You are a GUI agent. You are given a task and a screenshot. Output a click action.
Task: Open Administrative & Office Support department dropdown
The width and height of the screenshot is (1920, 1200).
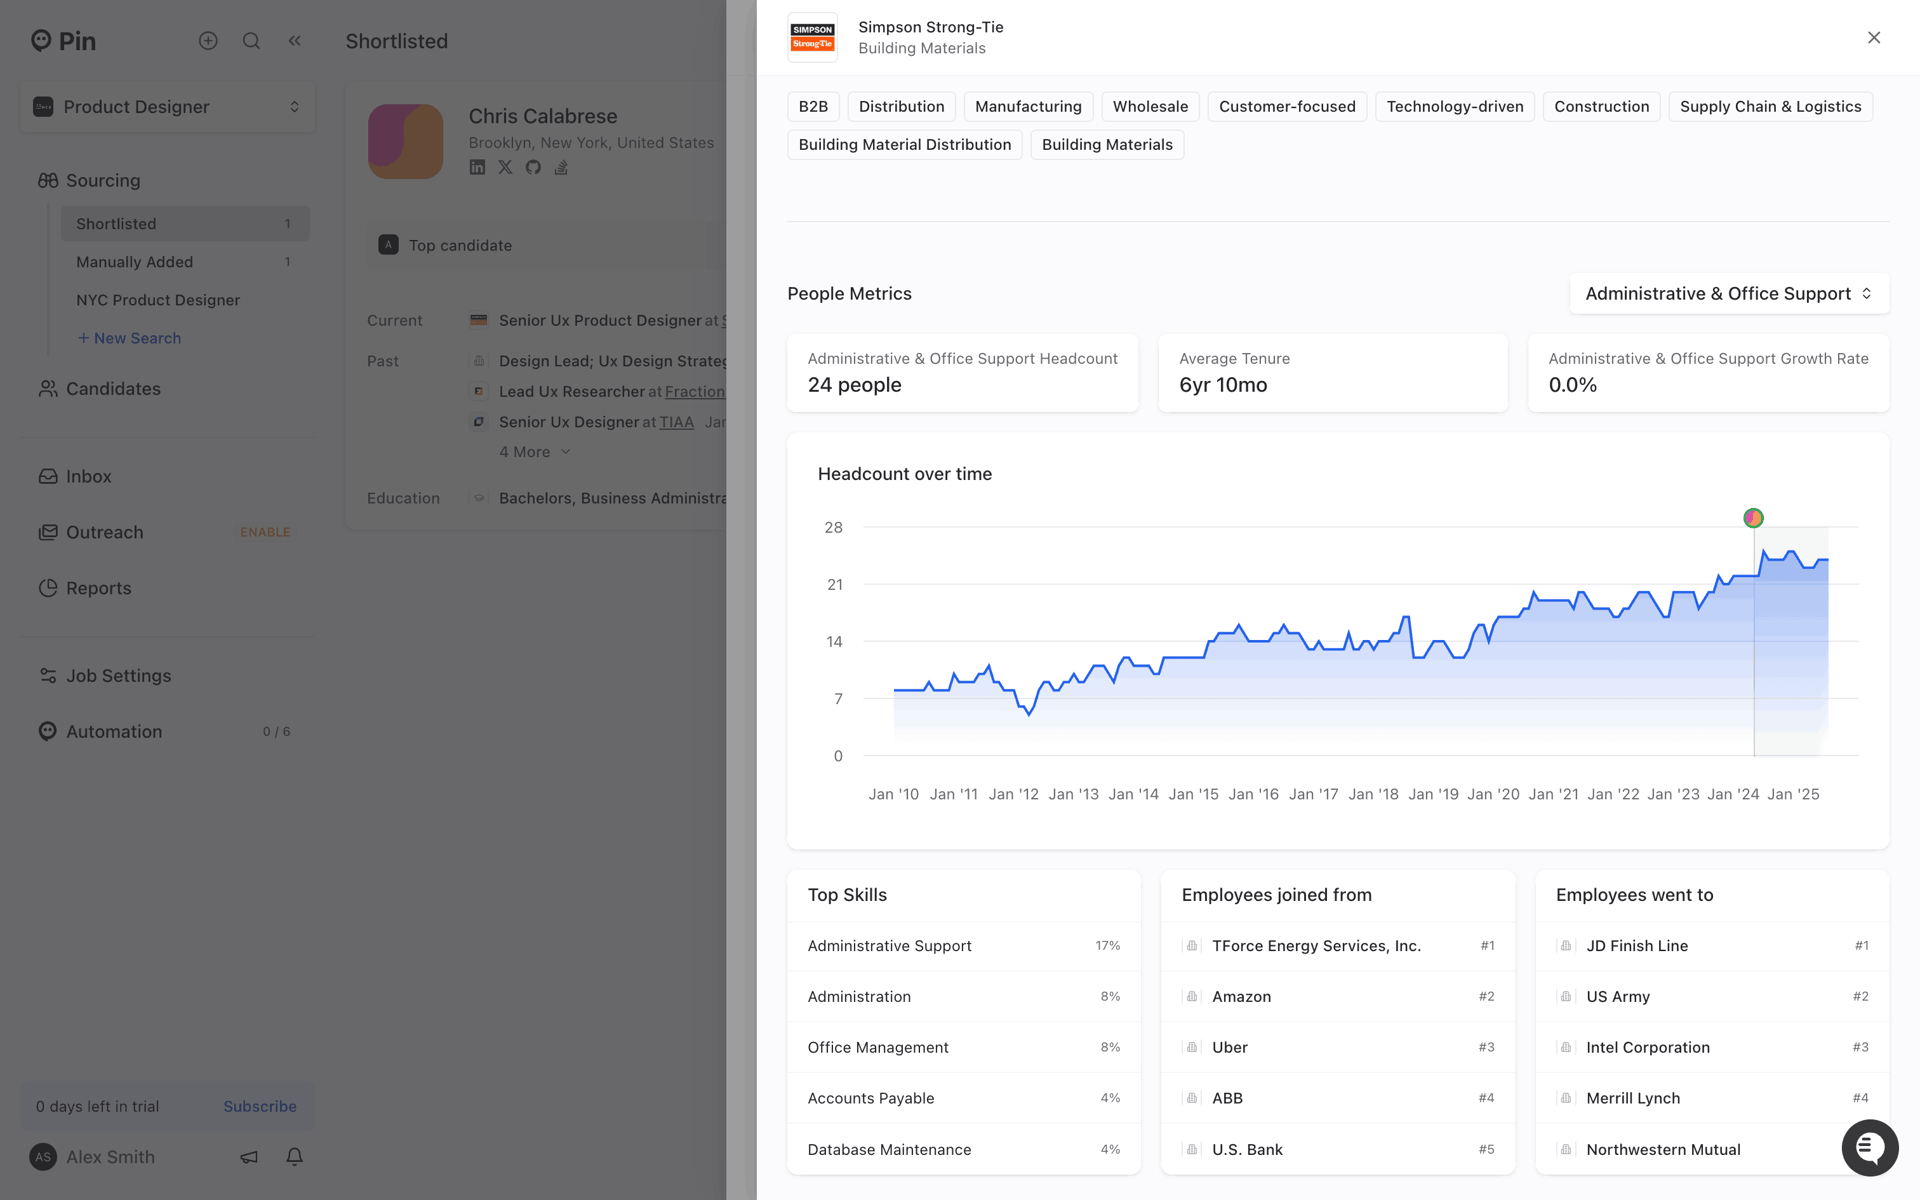point(1729,294)
